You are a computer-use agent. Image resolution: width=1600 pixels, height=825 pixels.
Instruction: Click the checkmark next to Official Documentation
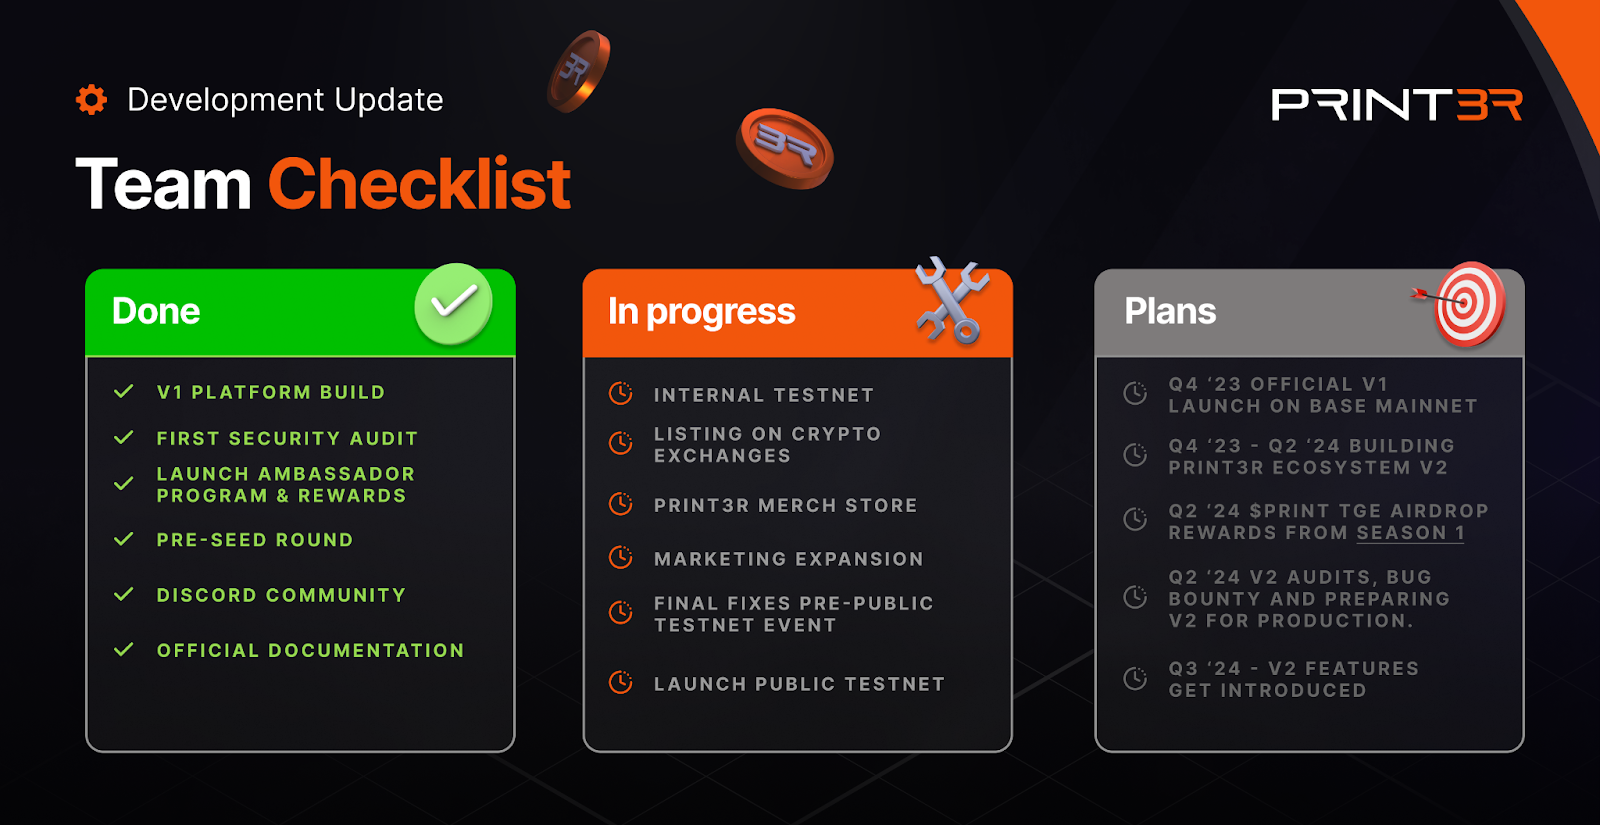click(124, 650)
